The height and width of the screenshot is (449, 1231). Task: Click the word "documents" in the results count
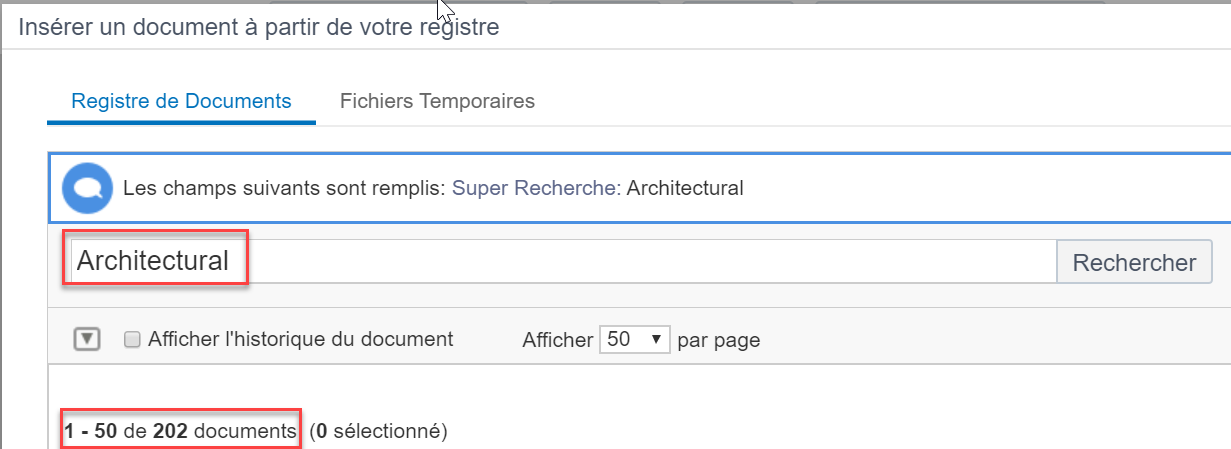[x=245, y=431]
